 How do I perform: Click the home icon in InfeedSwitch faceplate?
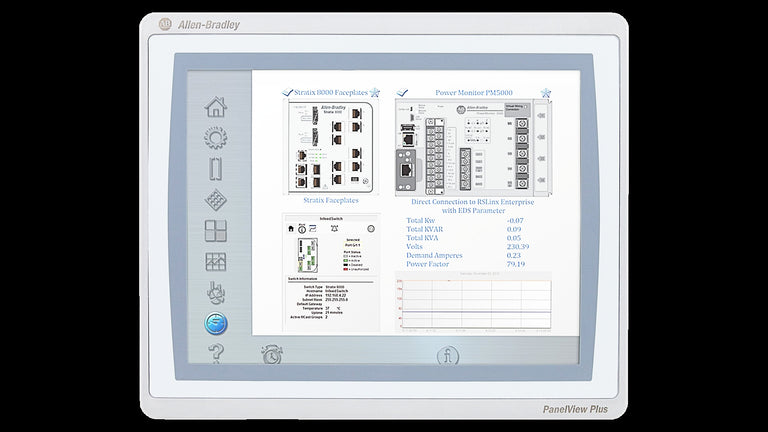(x=291, y=229)
